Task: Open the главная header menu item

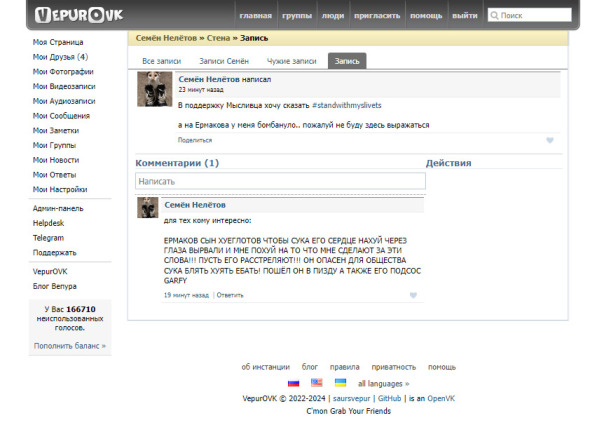Action: click(256, 16)
